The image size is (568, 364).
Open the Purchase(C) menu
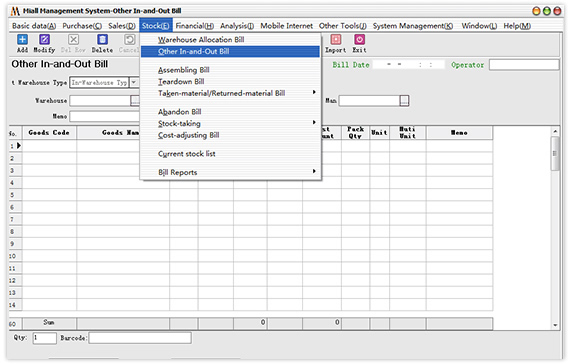pos(82,26)
